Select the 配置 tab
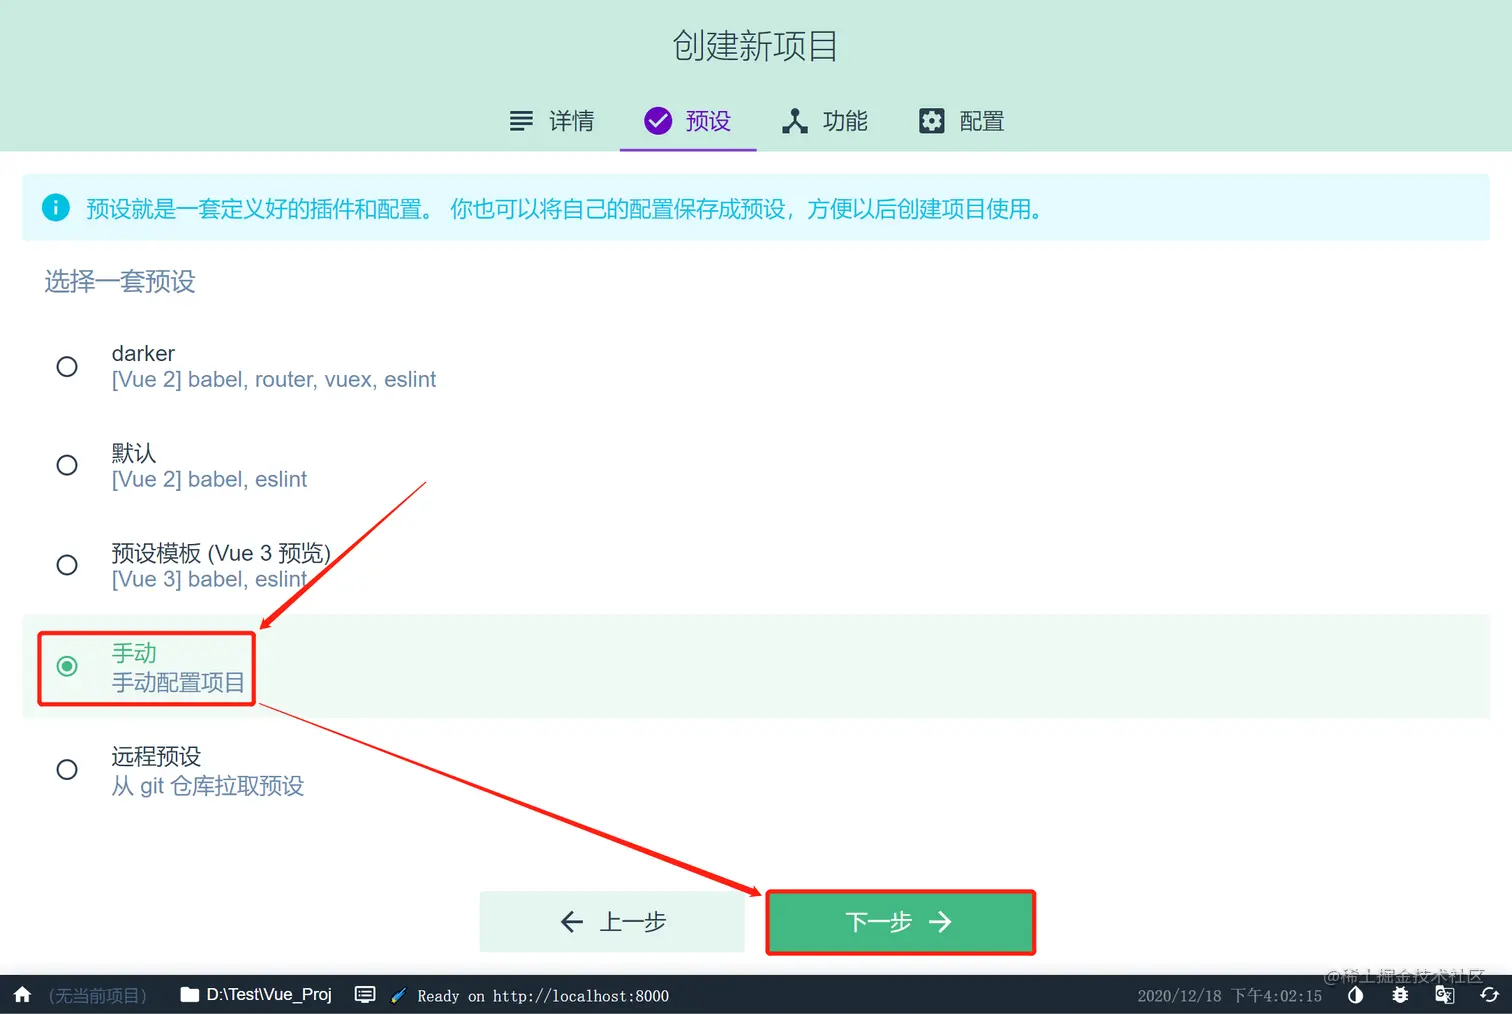 (961, 121)
